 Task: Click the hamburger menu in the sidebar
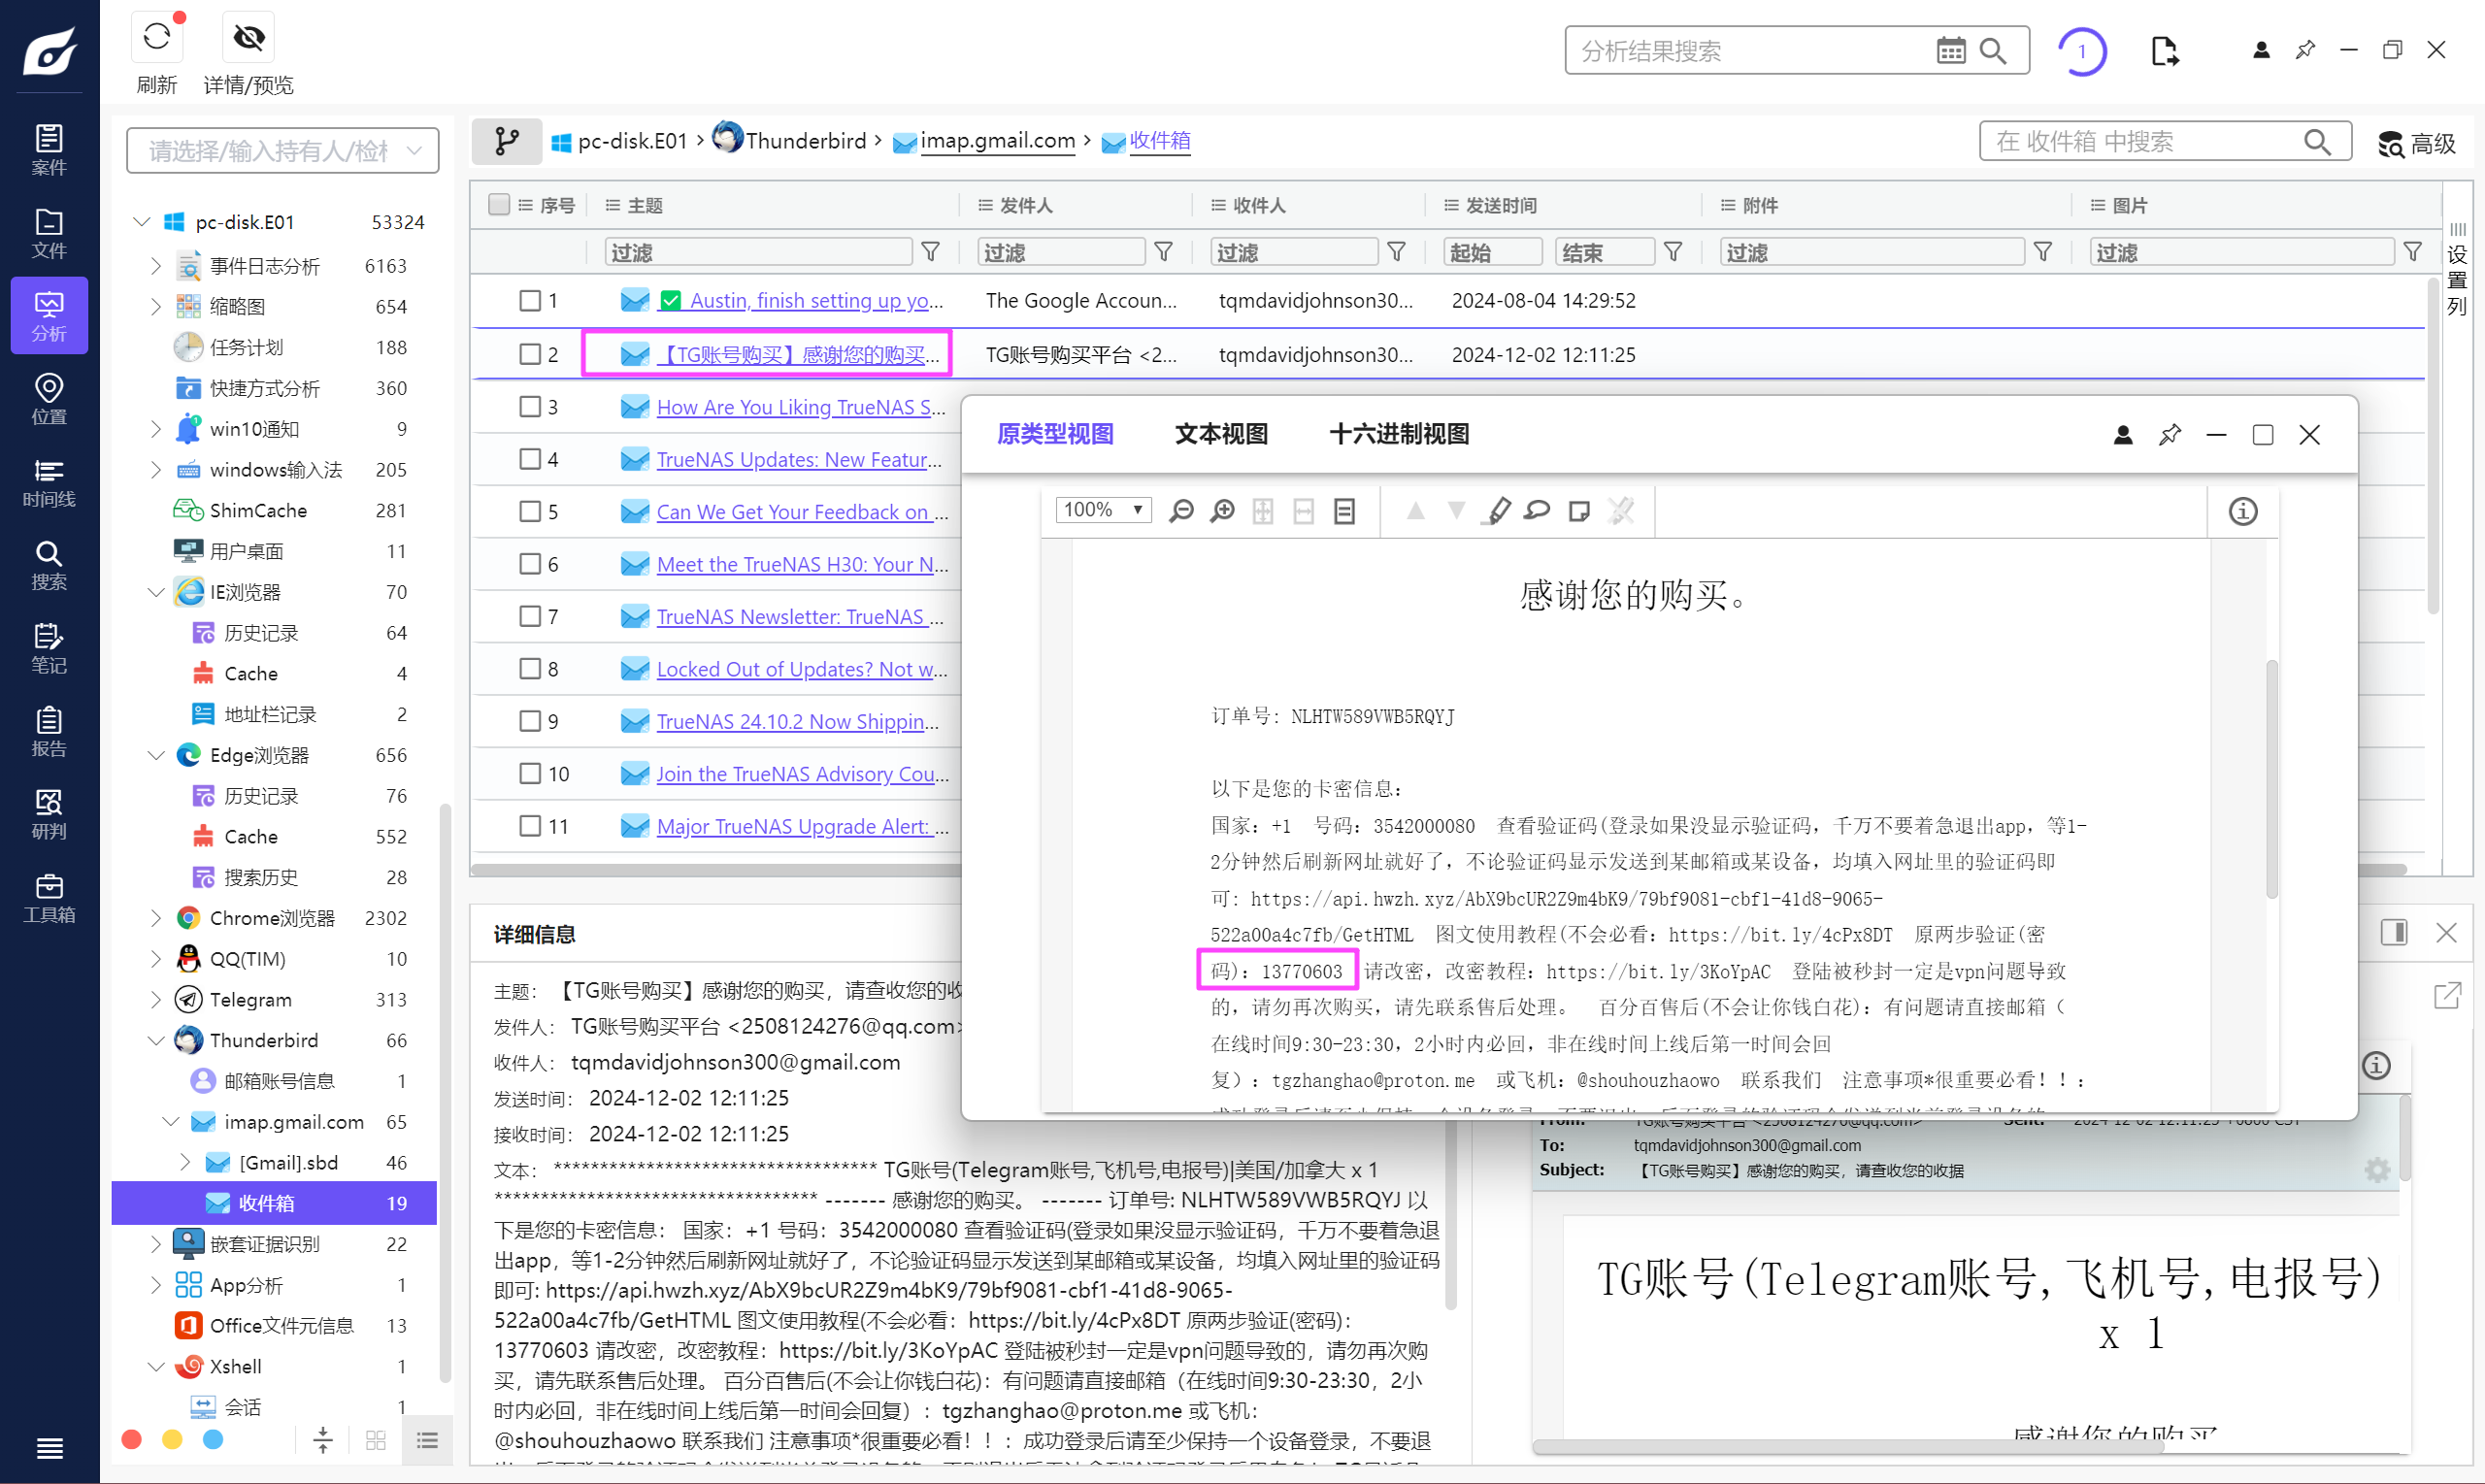(49, 1447)
